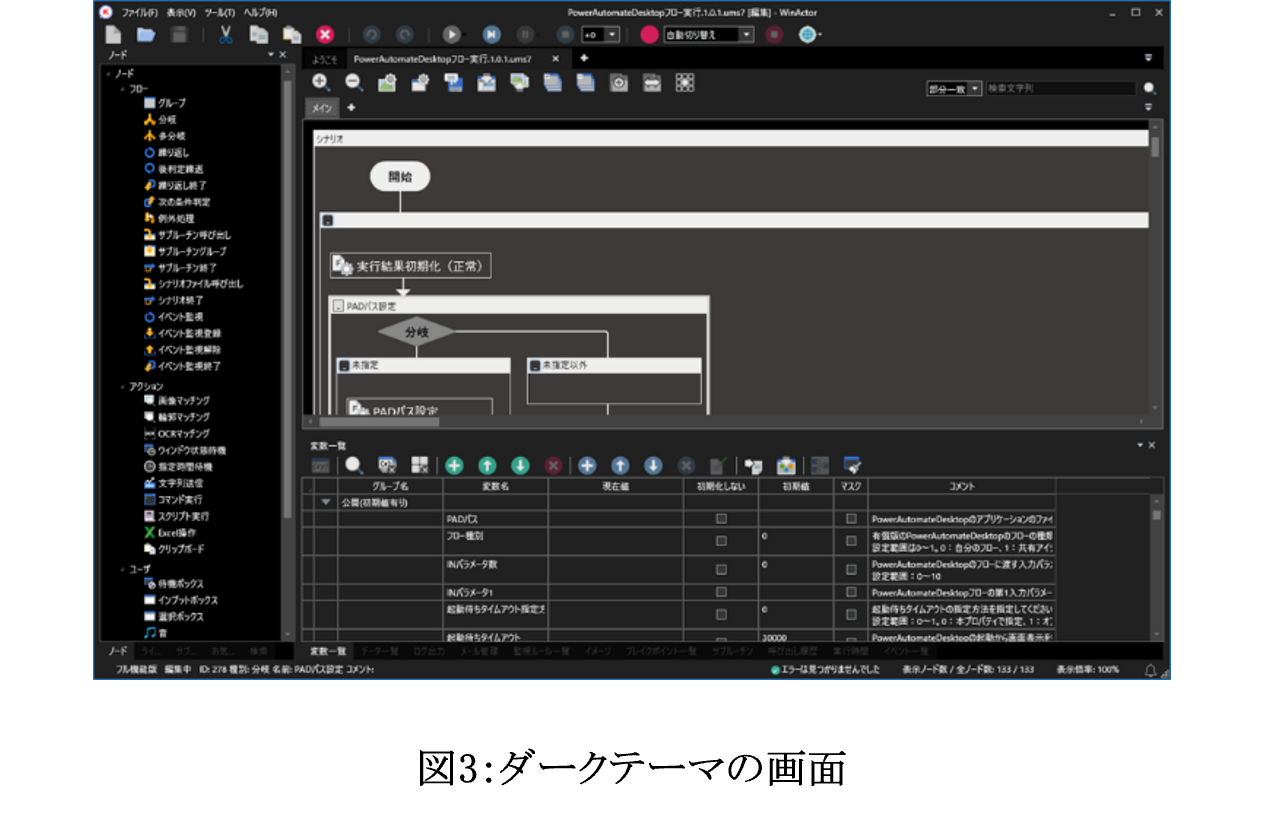This screenshot has height=815, width=1263.
Task: Toggle 初期化しない checkbox for フロー種別 row
Action: point(721,541)
